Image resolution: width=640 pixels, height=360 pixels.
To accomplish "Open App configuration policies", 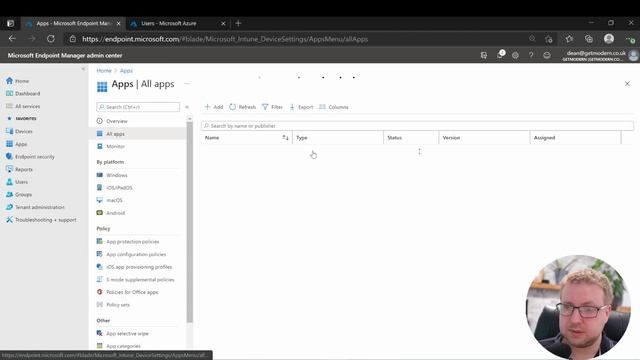I will [137, 254].
